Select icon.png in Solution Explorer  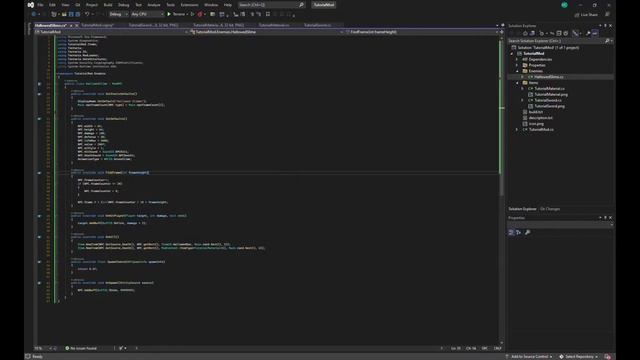536,124
